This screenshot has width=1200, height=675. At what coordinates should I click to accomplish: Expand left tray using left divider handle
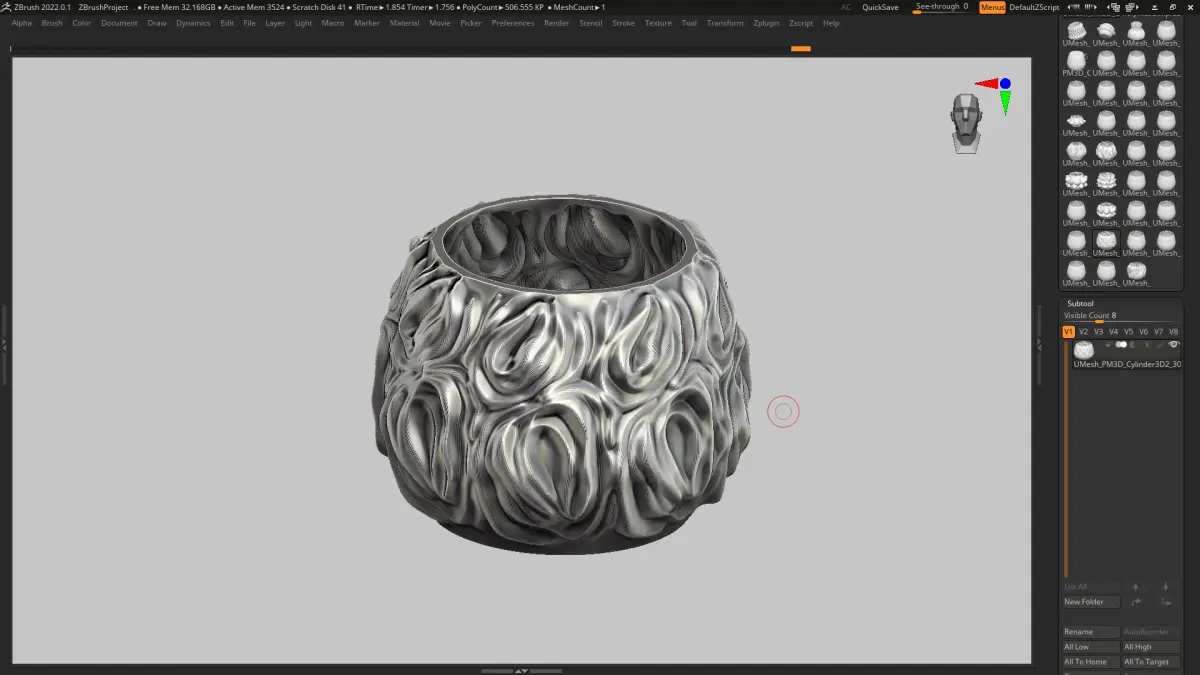tap(4, 343)
